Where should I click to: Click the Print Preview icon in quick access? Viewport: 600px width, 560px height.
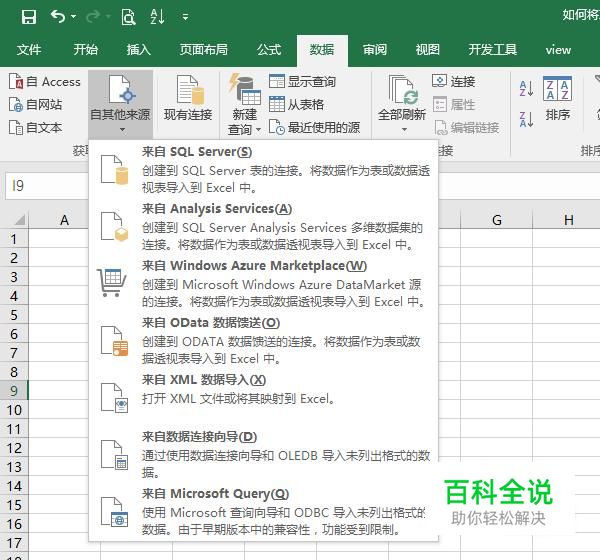coord(128,17)
